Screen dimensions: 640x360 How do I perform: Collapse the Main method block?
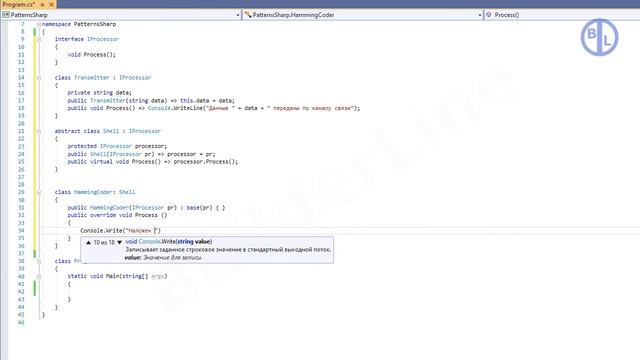(x=39, y=276)
